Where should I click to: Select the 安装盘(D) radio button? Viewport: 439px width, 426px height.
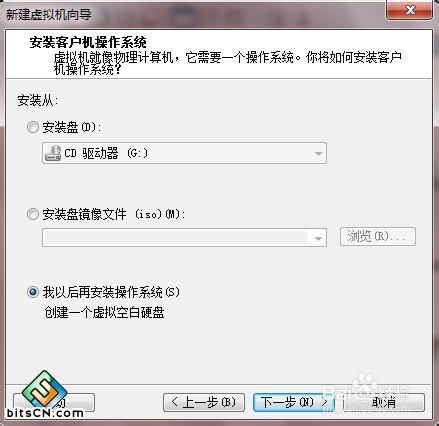pyautogui.click(x=33, y=127)
